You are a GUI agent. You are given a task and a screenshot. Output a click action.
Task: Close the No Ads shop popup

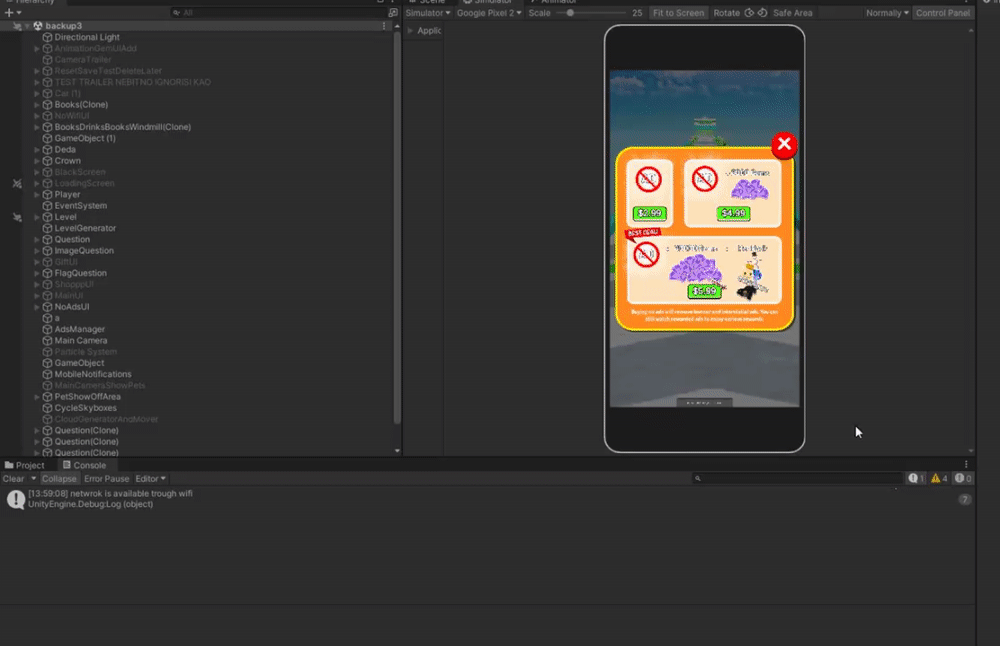(784, 145)
